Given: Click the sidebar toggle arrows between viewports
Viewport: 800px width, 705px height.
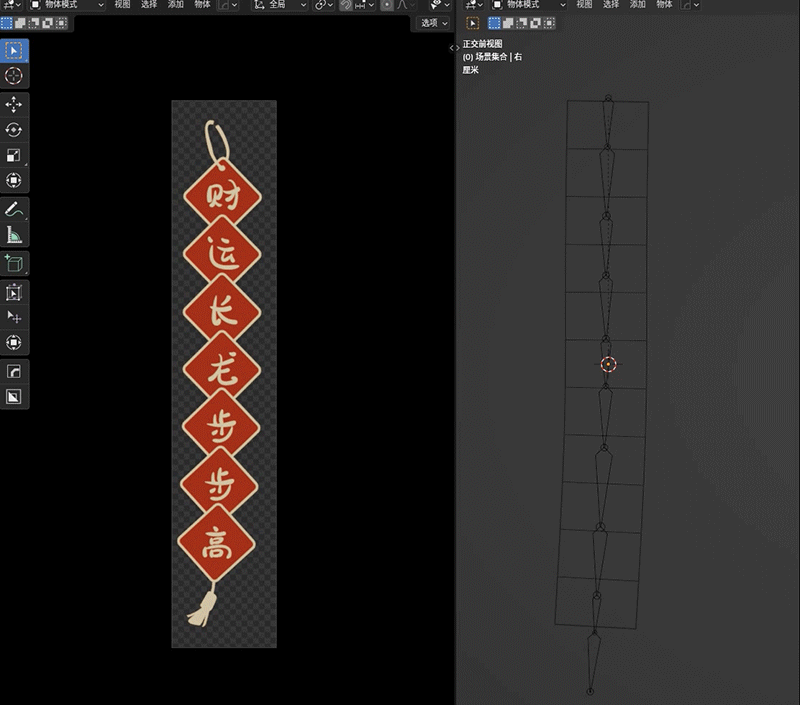Looking at the screenshot, I should tap(454, 48).
